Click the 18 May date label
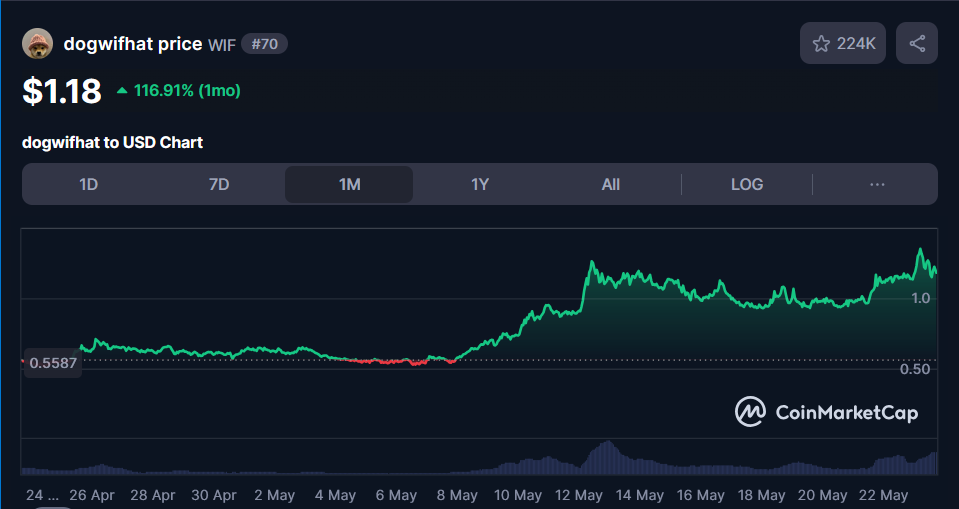 pyautogui.click(x=761, y=495)
